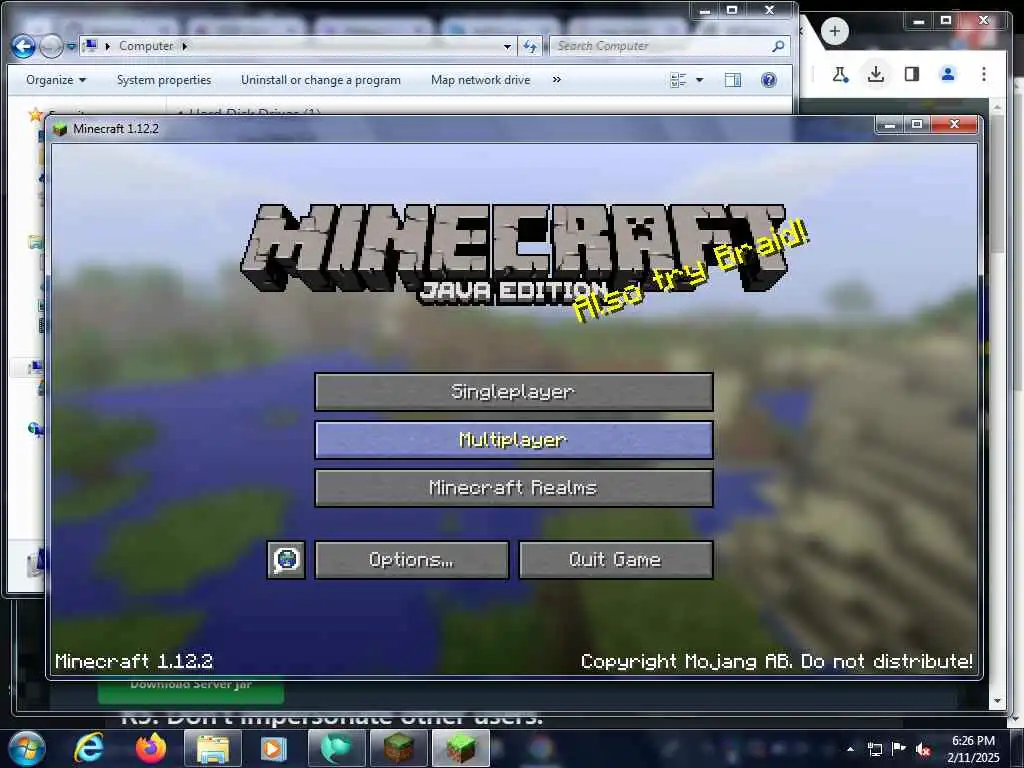This screenshot has width=1024, height=768.
Task: Click the Singleplayer button
Action: tap(513, 392)
